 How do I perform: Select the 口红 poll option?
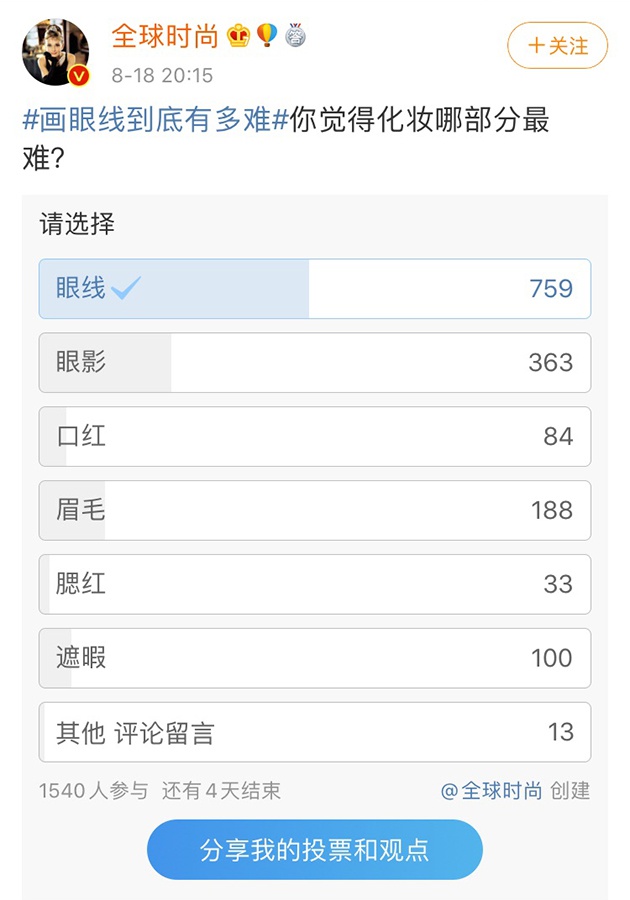314,436
